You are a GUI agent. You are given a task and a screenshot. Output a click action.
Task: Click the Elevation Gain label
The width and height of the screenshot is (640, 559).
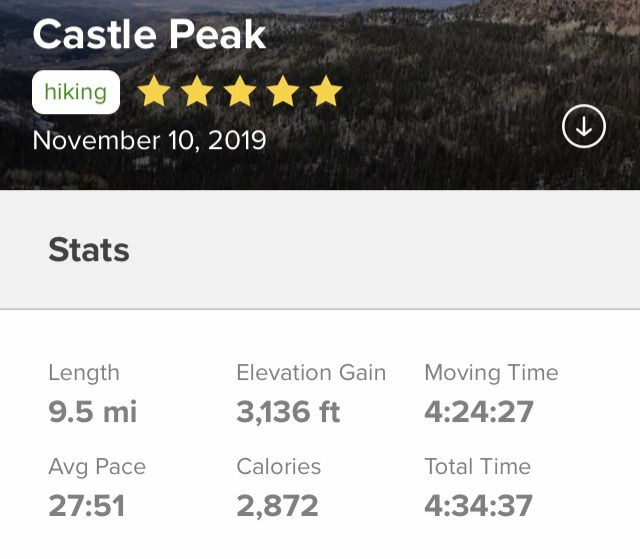[x=311, y=373]
